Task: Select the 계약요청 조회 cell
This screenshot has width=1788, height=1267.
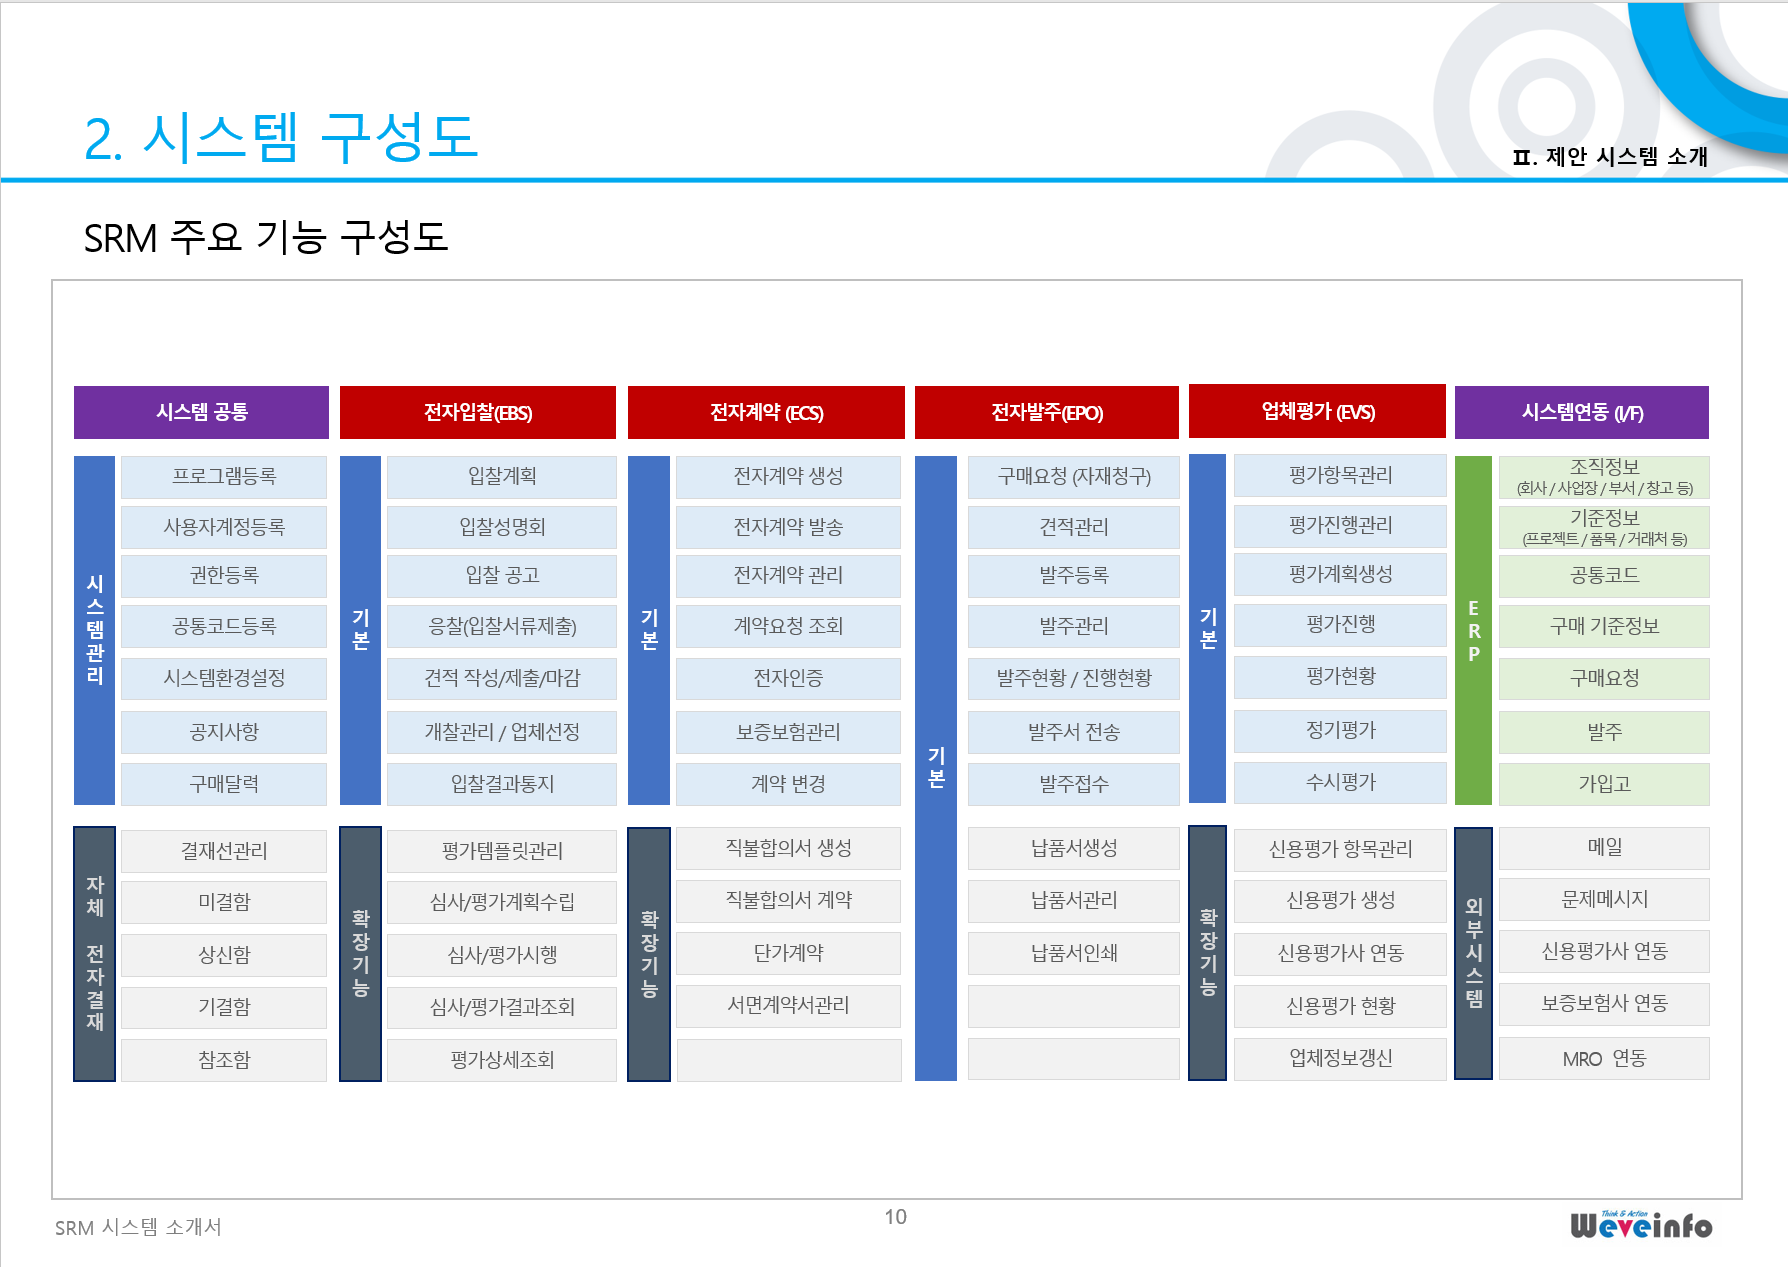Action: tap(788, 627)
